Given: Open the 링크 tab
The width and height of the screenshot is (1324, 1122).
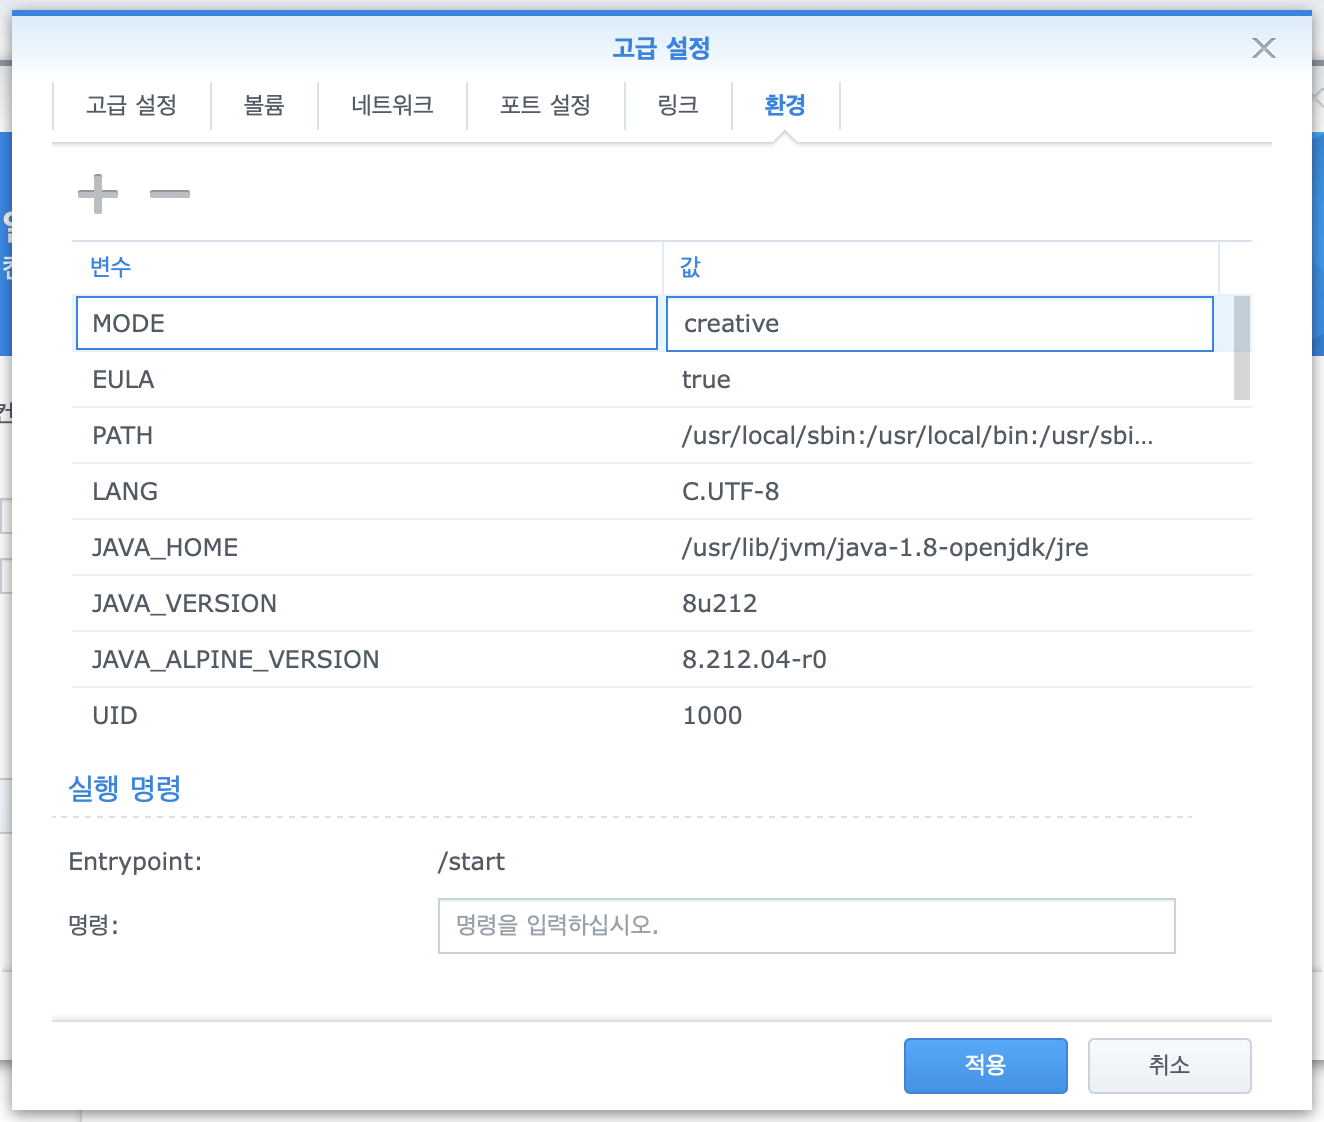Looking at the screenshot, I should pyautogui.click(x=678, y=105).
